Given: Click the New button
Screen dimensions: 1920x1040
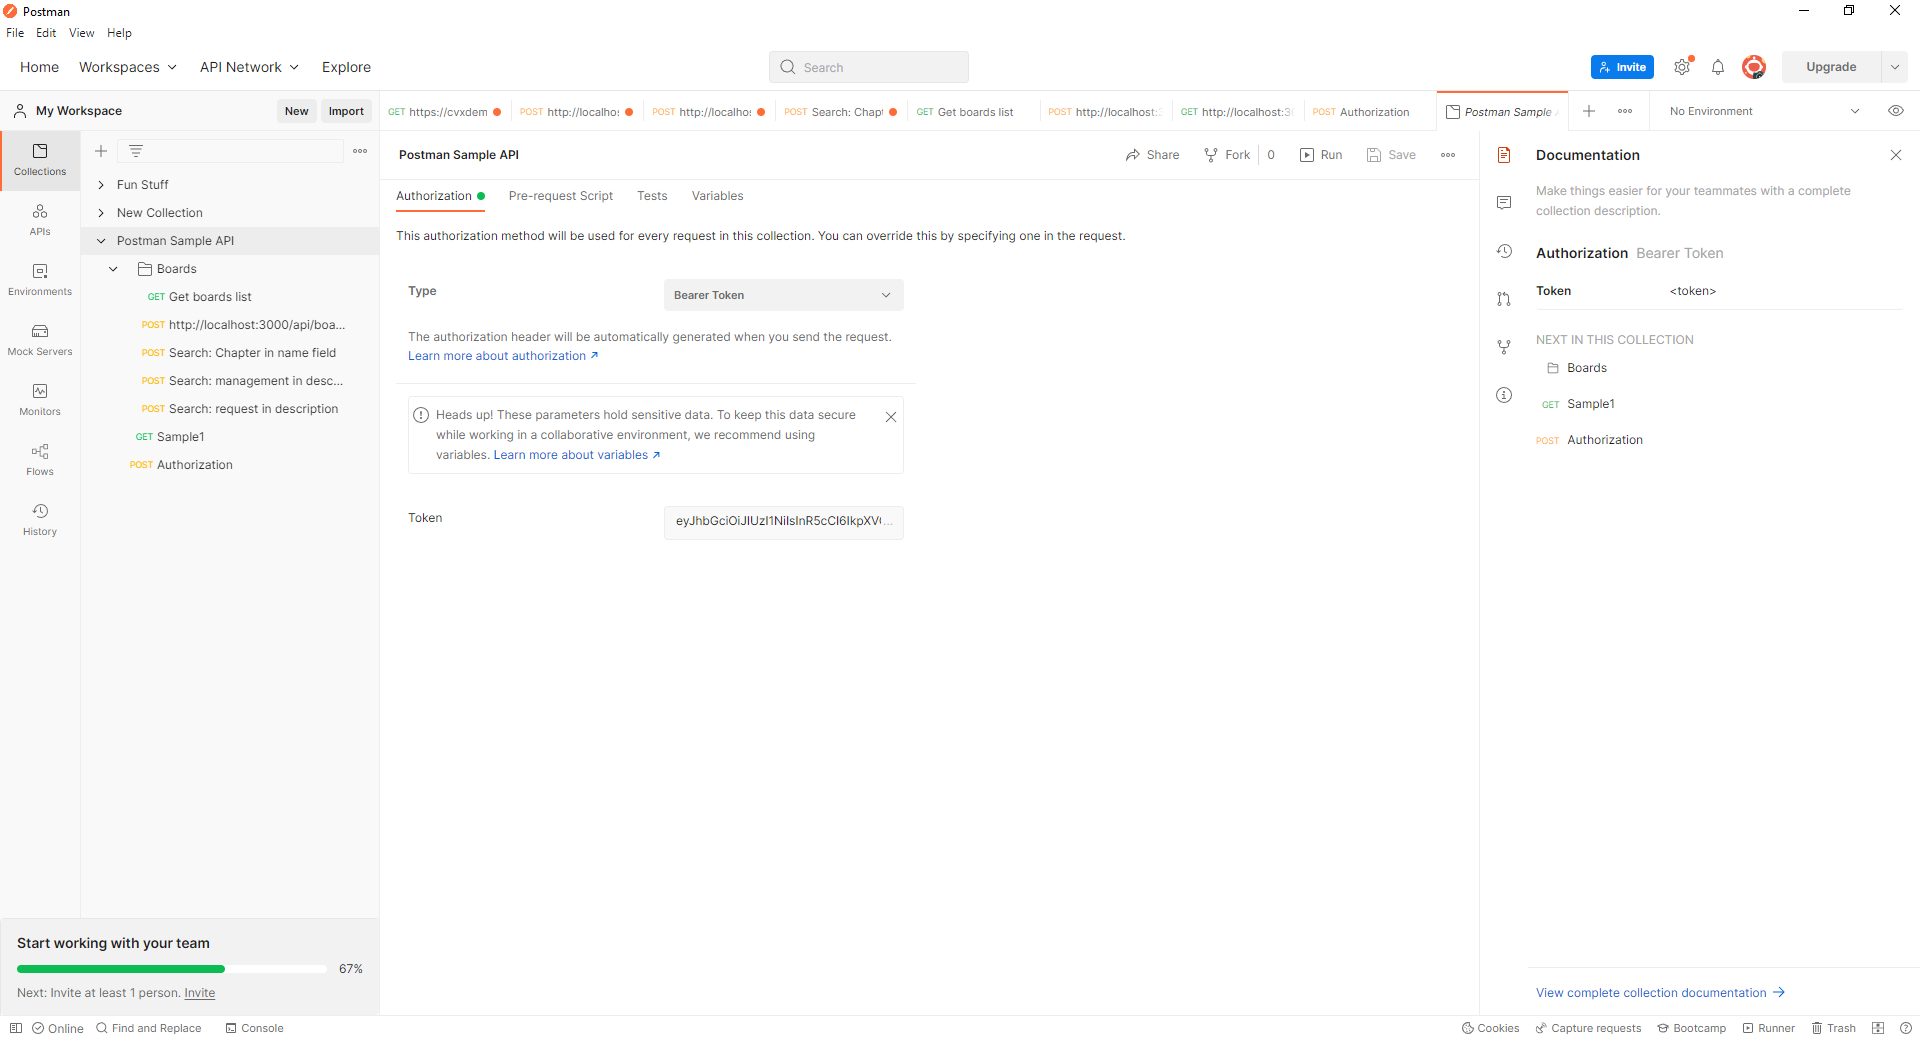Looking at the screenshot, I should pos(297,111).
